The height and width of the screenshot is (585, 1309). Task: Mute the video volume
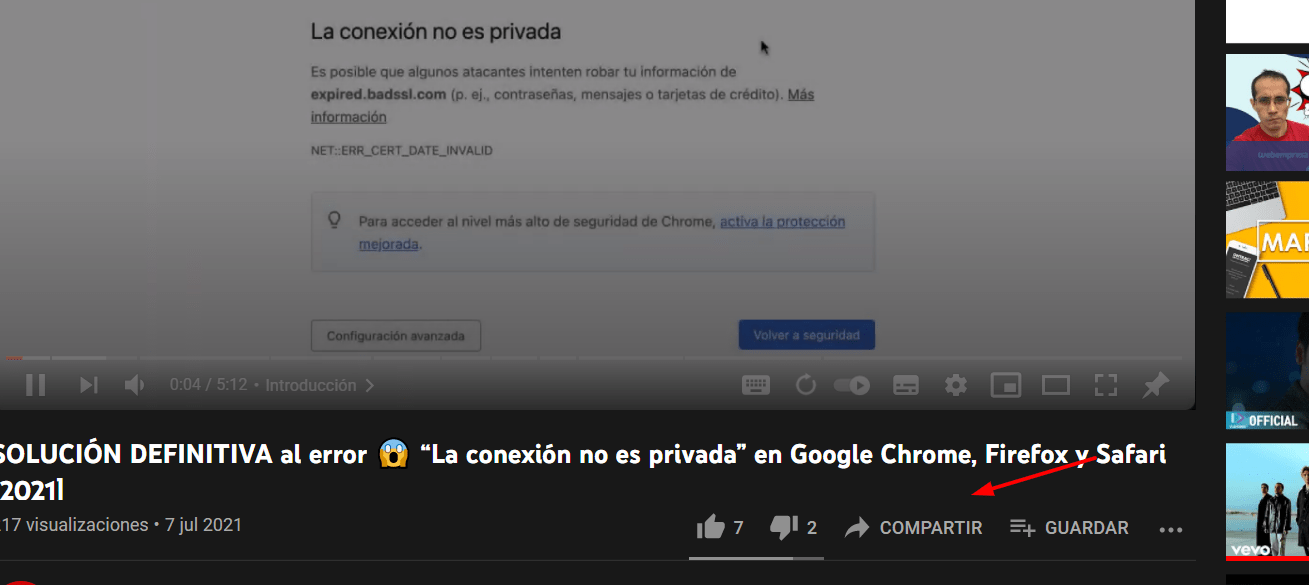click(134, 385)
